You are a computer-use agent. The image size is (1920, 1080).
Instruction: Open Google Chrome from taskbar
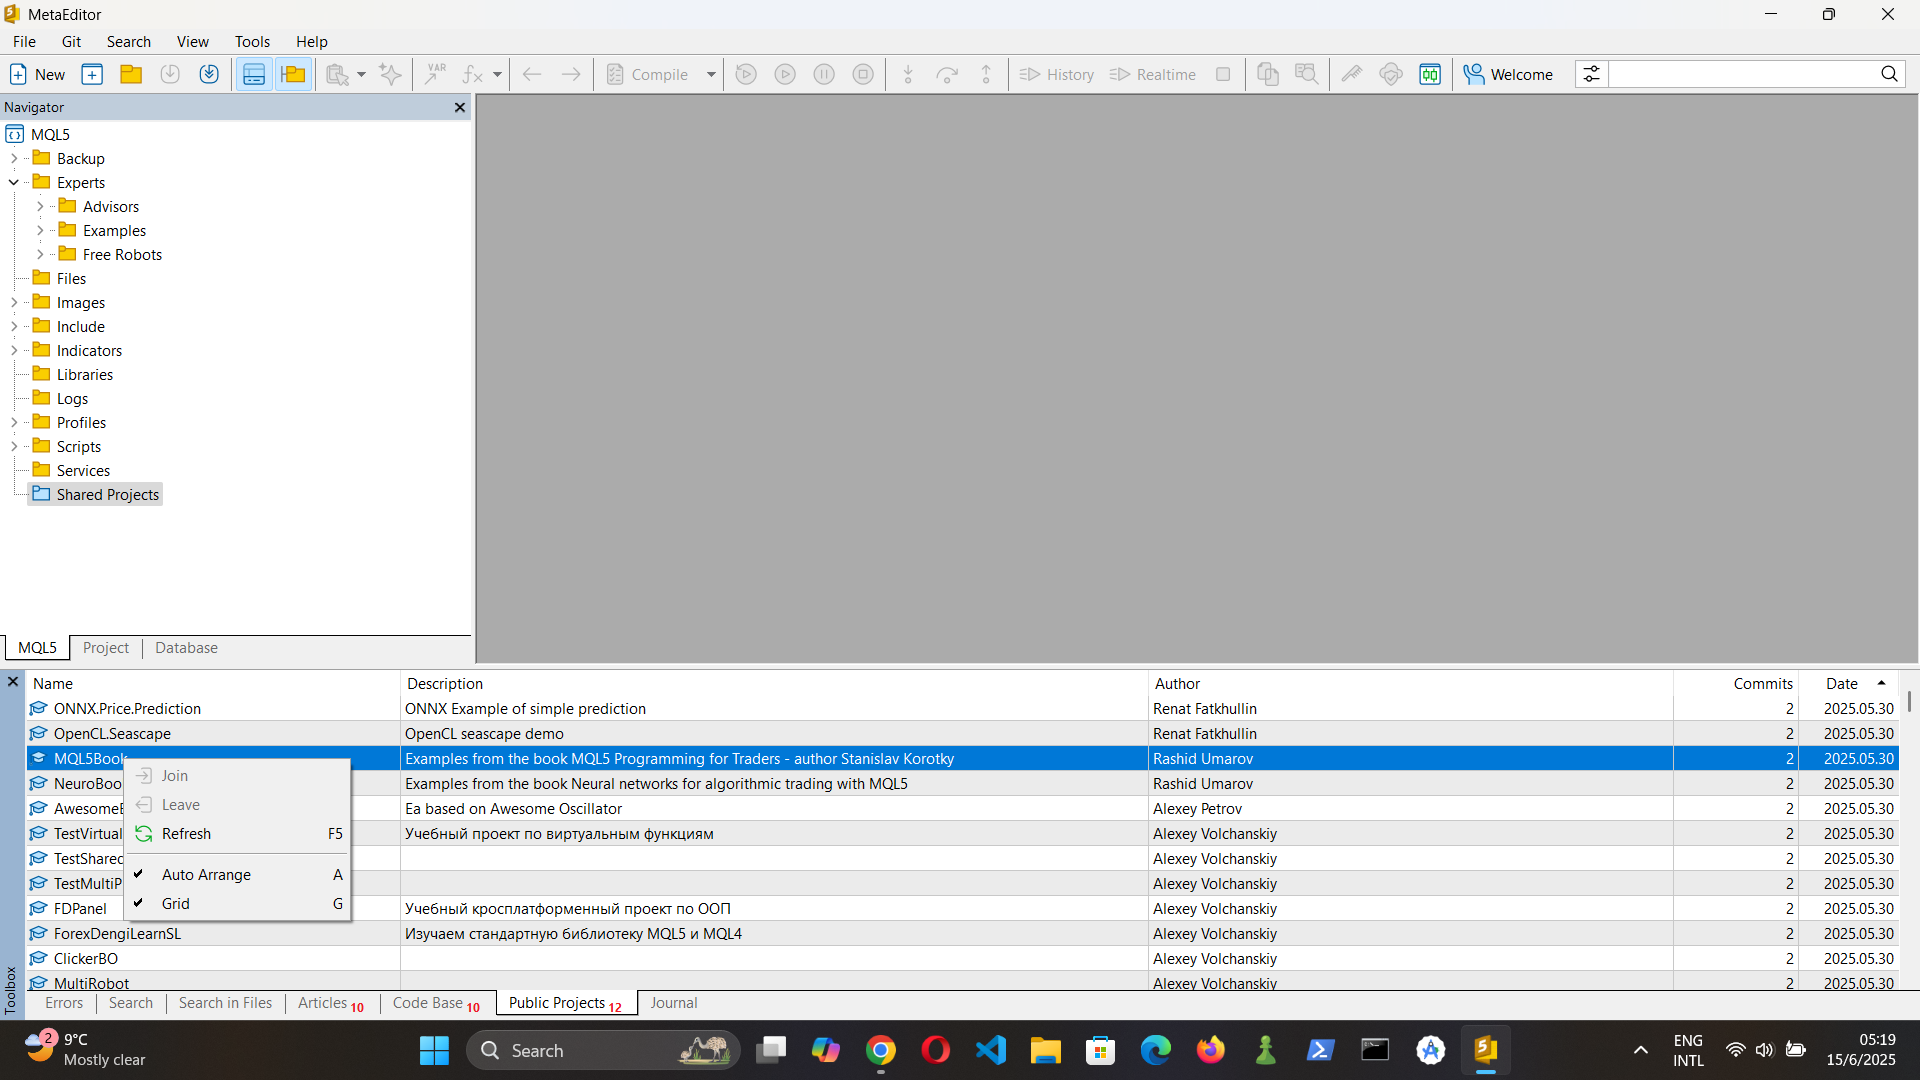click(x=881, y=1050)
